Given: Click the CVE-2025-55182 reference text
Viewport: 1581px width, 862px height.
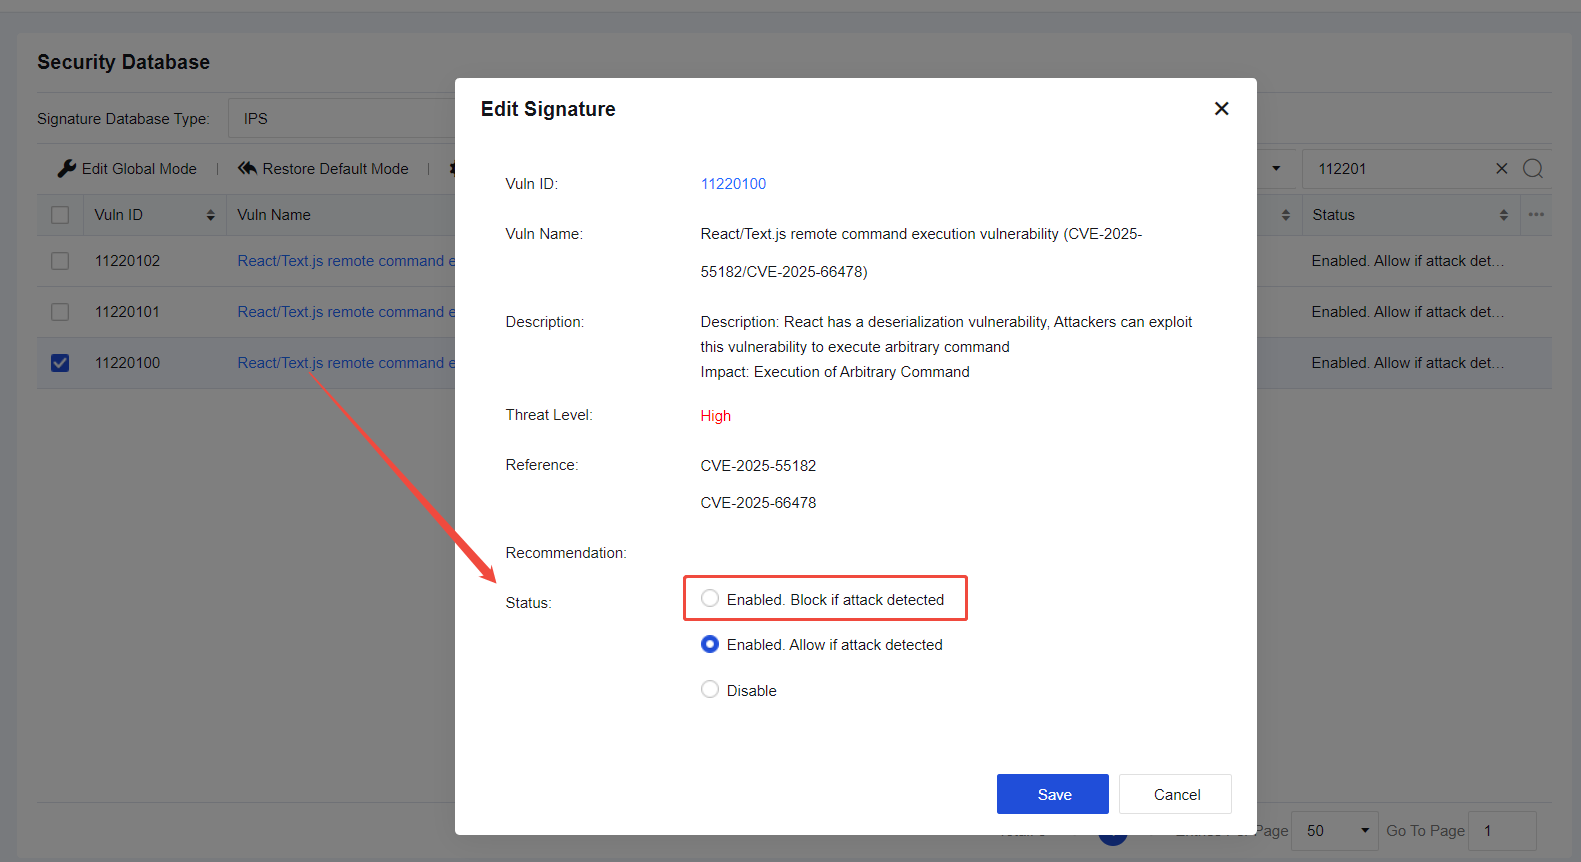Looking at the screenshot, I should 758,466.
